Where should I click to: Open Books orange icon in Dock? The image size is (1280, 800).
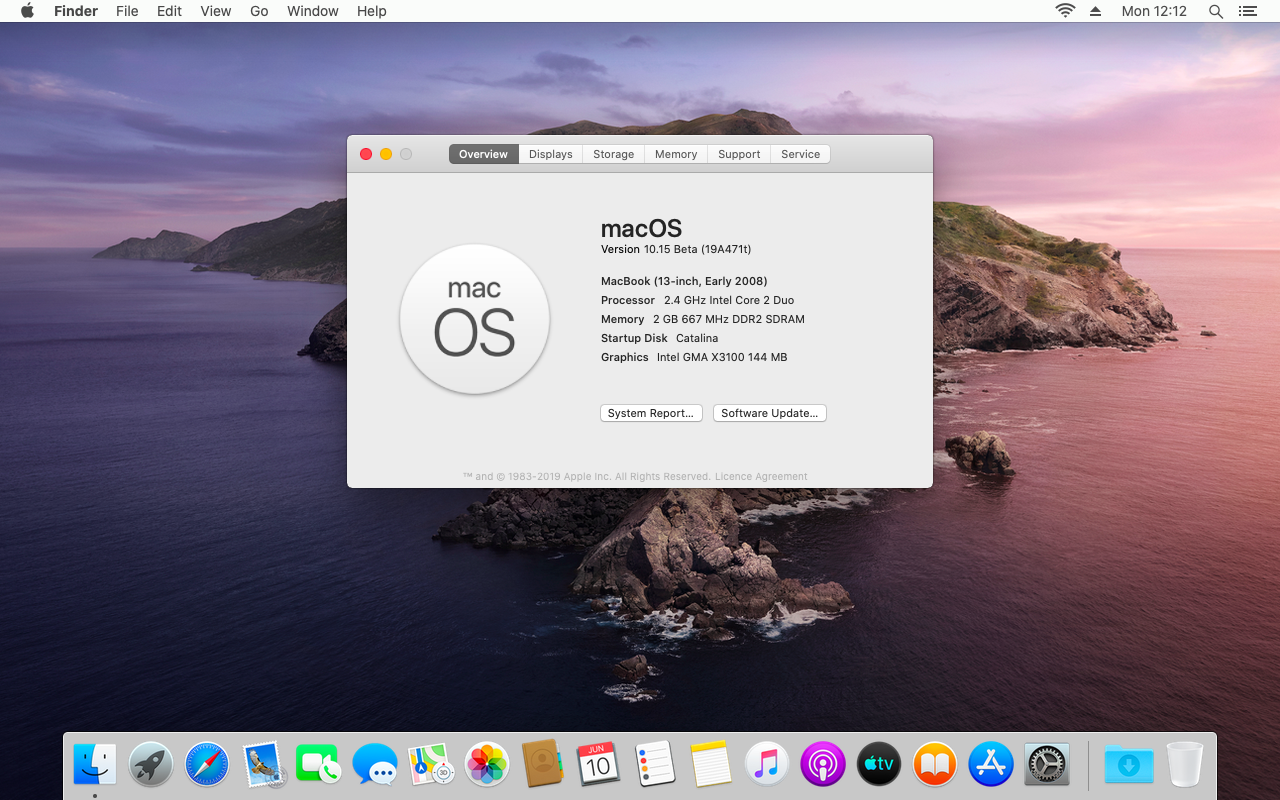935,765
